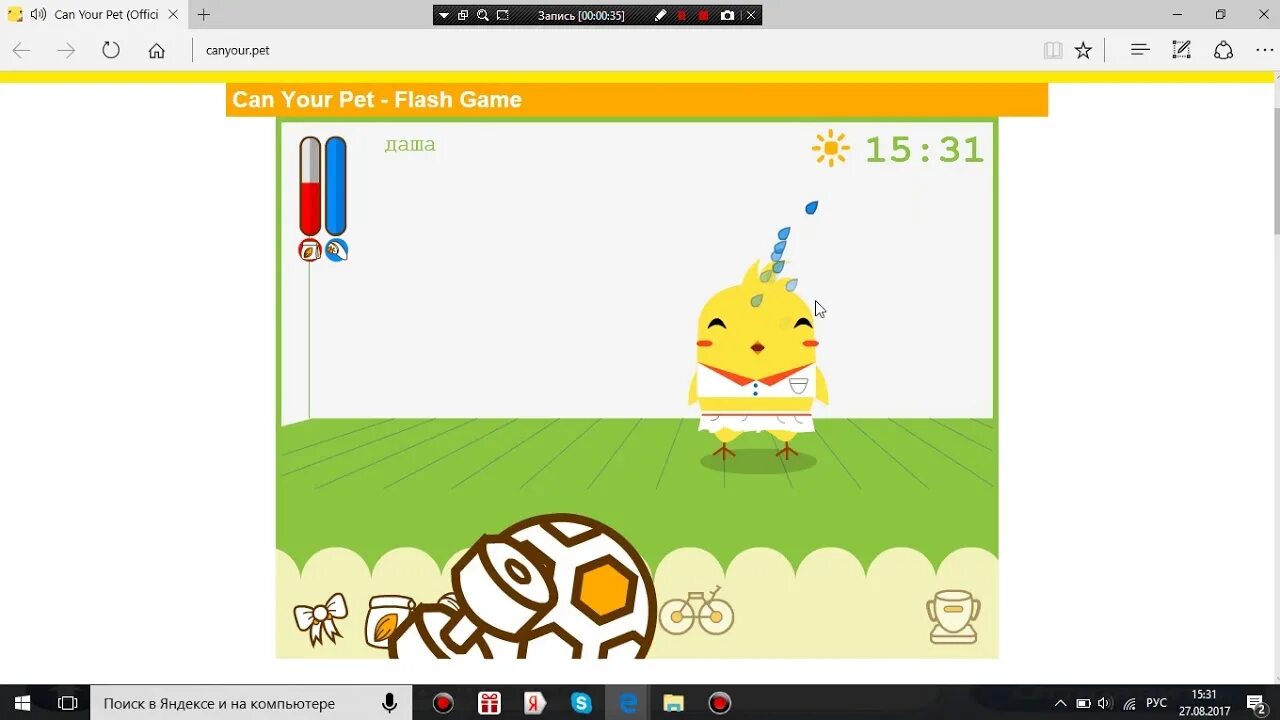
Task: Open the Windows Start menu
Action: point(22,703)
